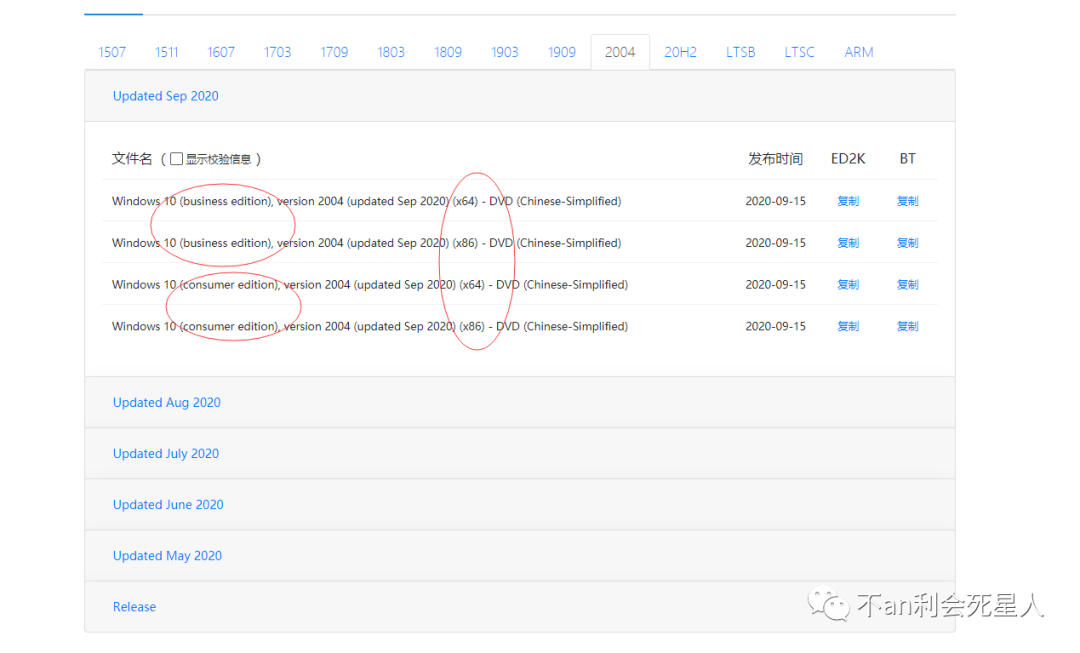1080x653 pixels.
Task: Copy ED2K link for consumer edition x64
Action: [848, 284]
